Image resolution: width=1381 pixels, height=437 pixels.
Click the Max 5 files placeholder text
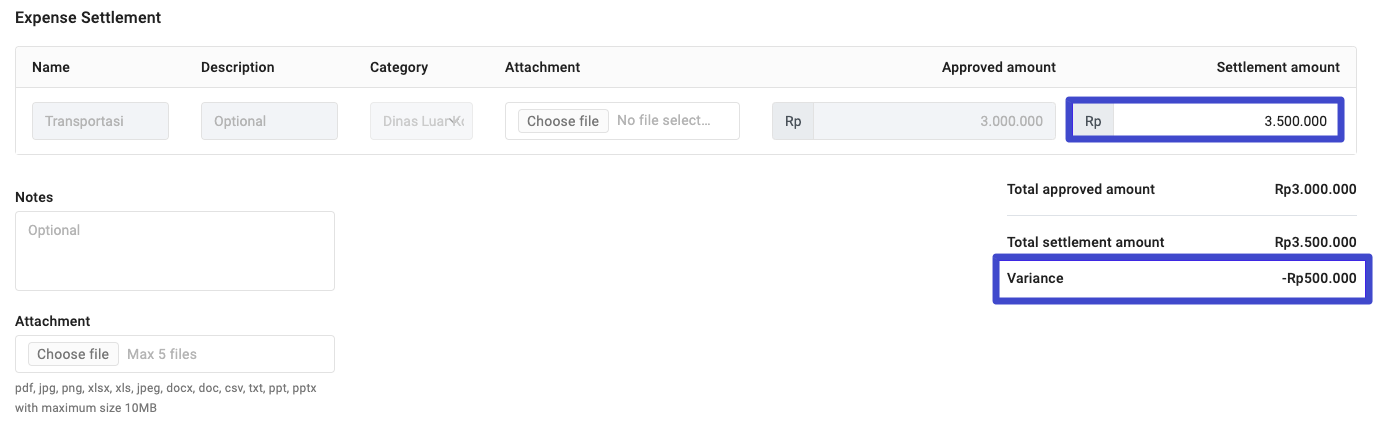[x=162, y=354]
